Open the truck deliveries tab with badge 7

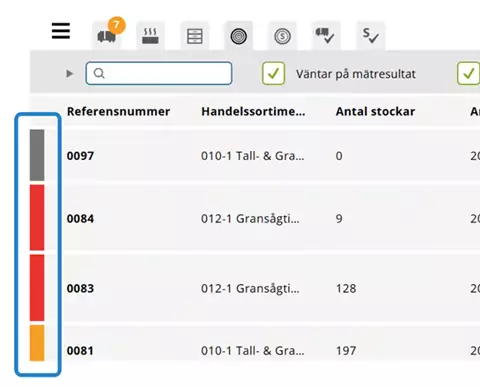click(x=106, y=36)
